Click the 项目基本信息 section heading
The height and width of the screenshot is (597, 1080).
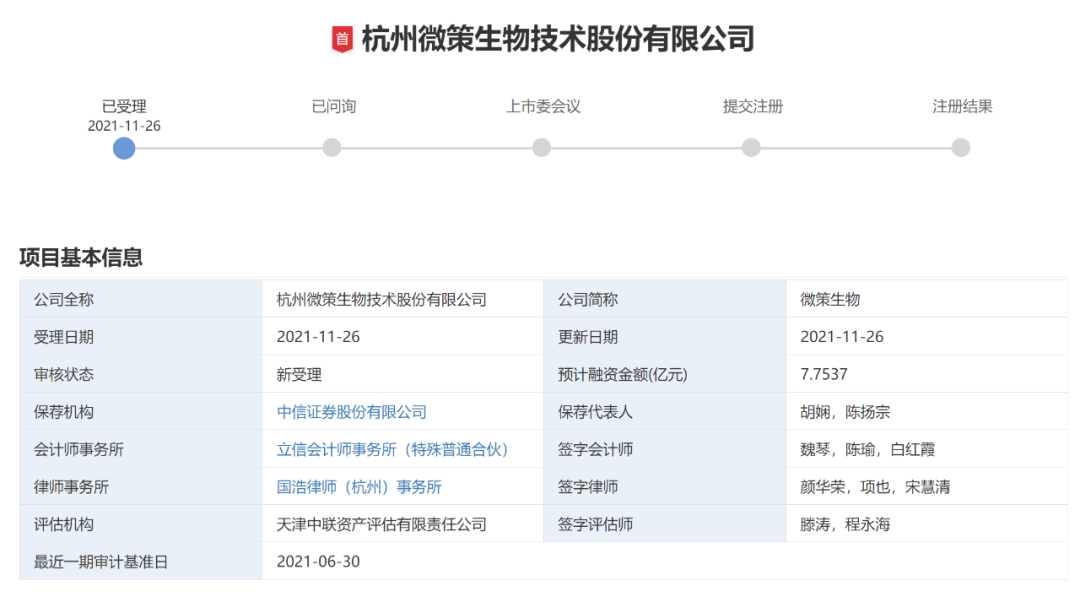(x=81, y=257)
